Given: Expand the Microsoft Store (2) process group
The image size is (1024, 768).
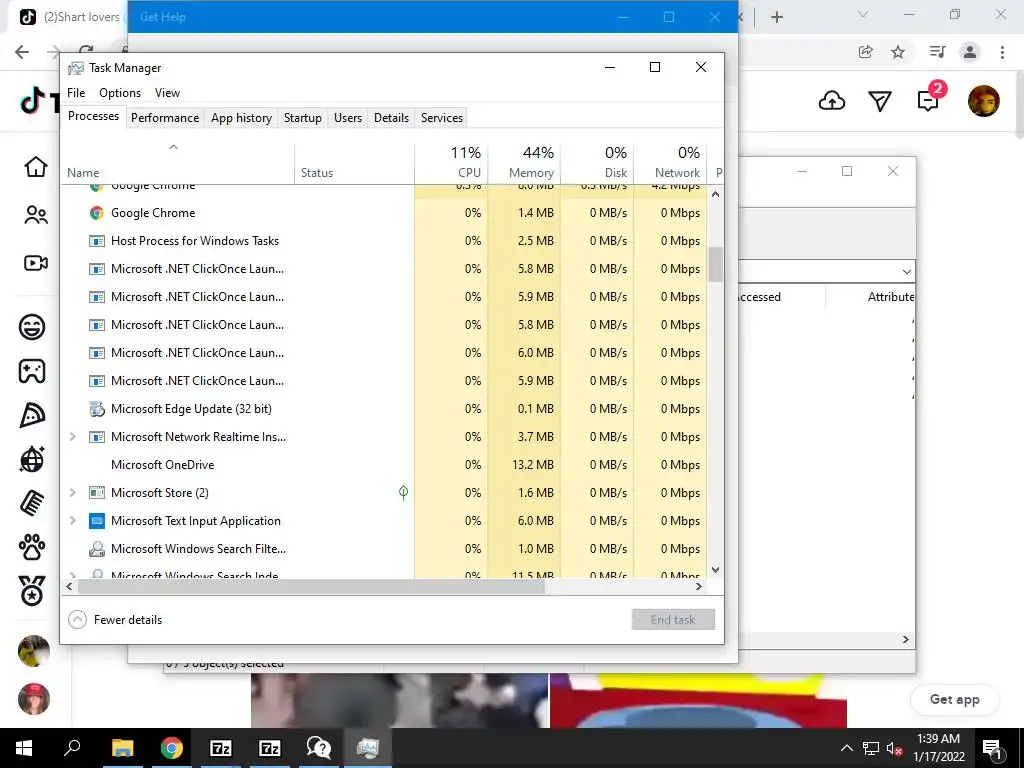Looking at the screenshot, I should point(72,492).
